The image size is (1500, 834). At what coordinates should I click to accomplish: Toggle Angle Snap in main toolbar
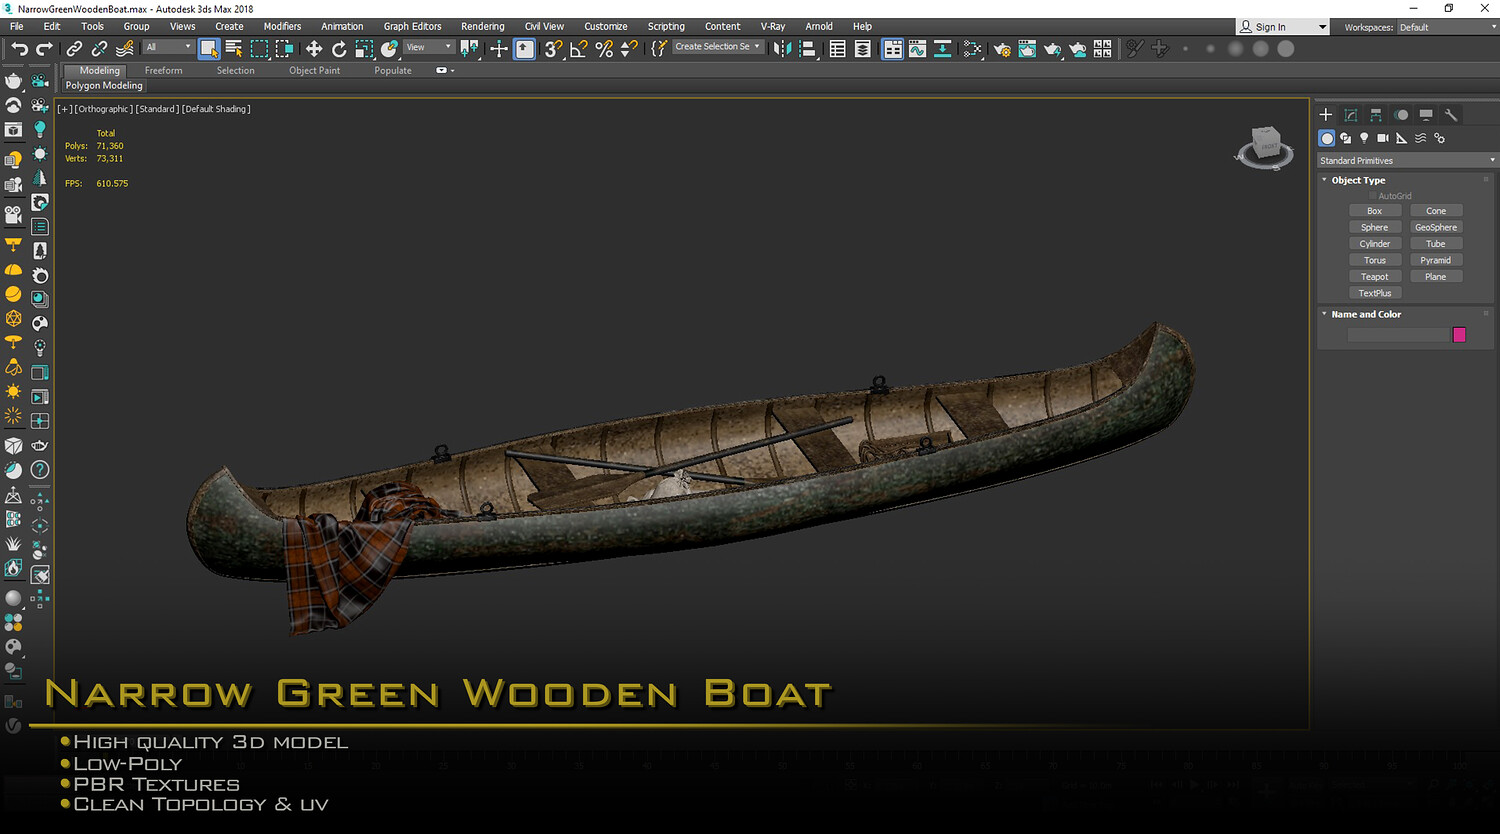pos(578,49)
